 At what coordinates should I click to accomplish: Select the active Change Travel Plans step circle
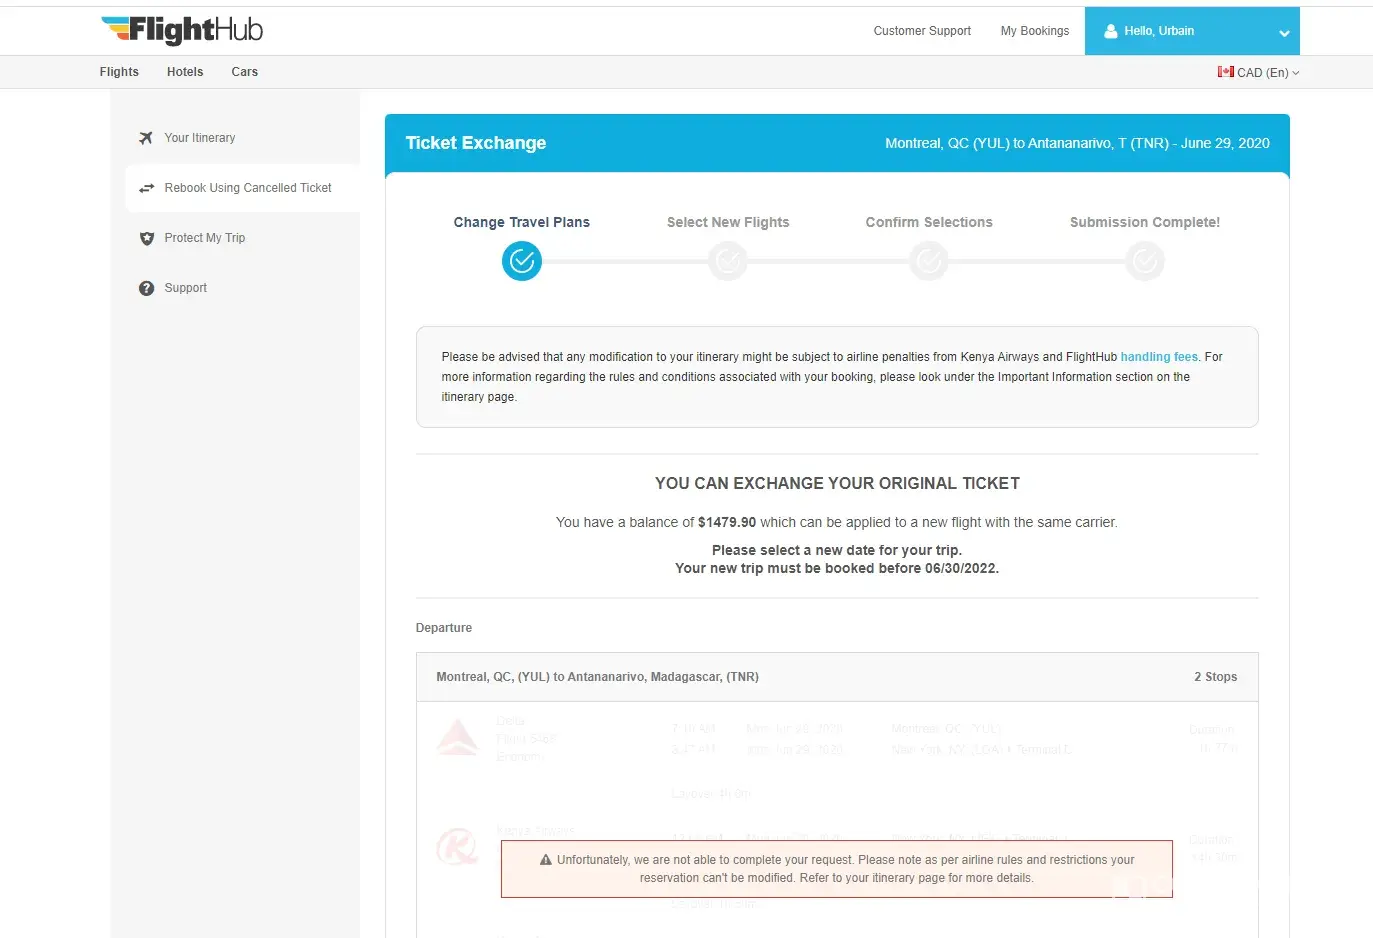point(521,261)
